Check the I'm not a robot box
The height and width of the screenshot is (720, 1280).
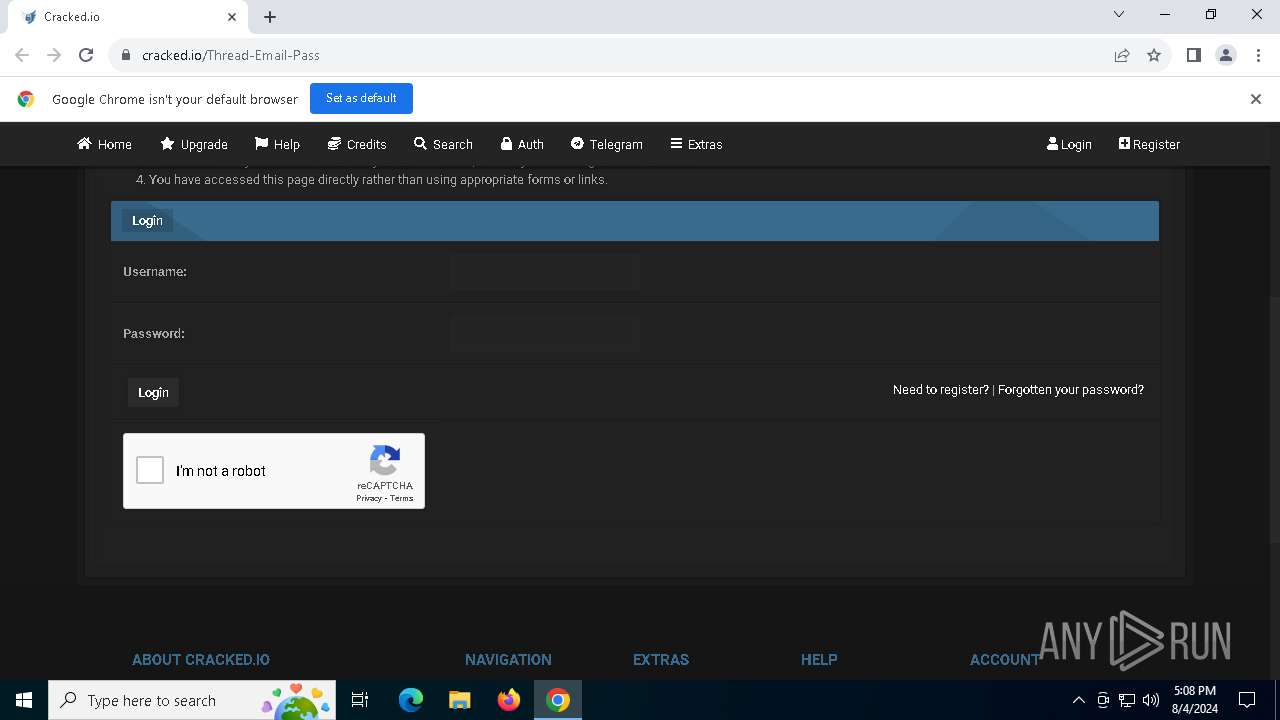(x=150, y=470)
